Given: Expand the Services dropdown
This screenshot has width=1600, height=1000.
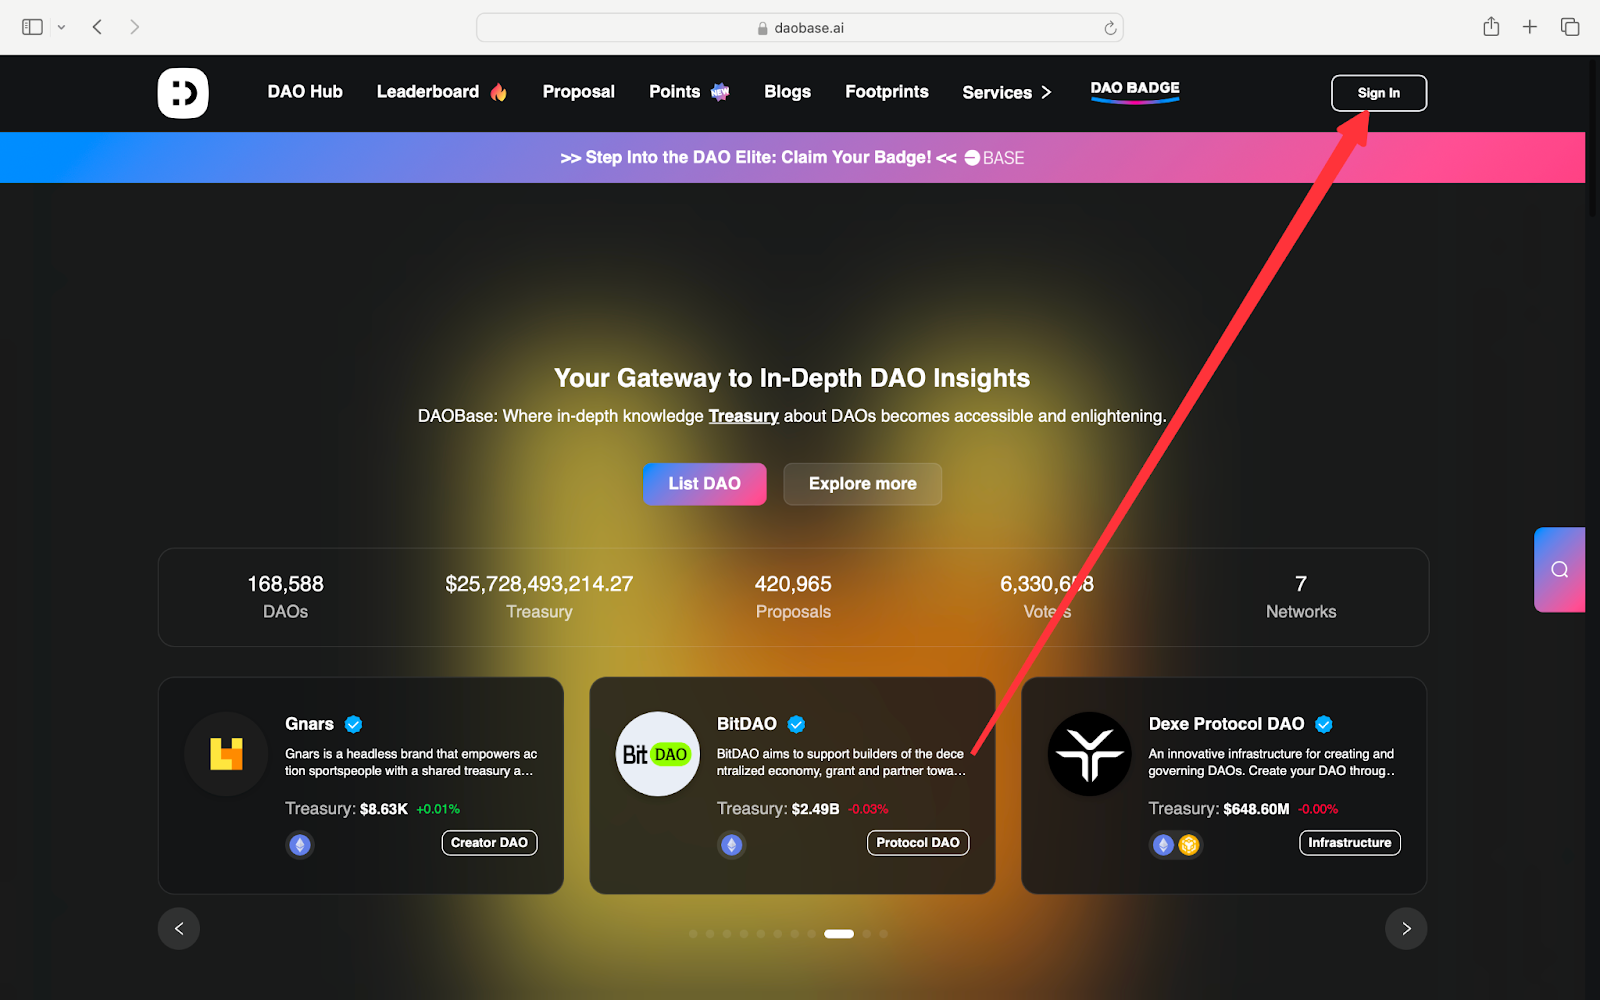Looking at the screenshot, I should [1007, 93].
